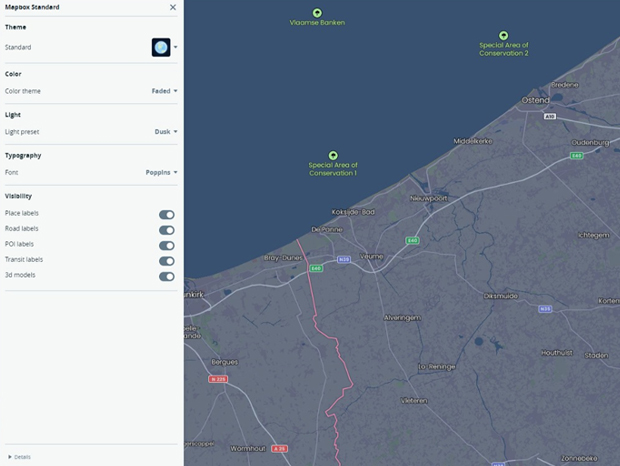The height and width of the screenshot is (466, 620).
Task: Click the Staden town label
Action: click(596, 356)
